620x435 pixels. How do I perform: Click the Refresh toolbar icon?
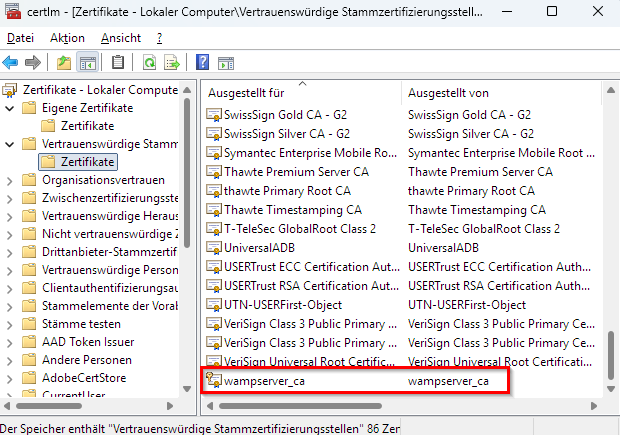click(148, 63)
